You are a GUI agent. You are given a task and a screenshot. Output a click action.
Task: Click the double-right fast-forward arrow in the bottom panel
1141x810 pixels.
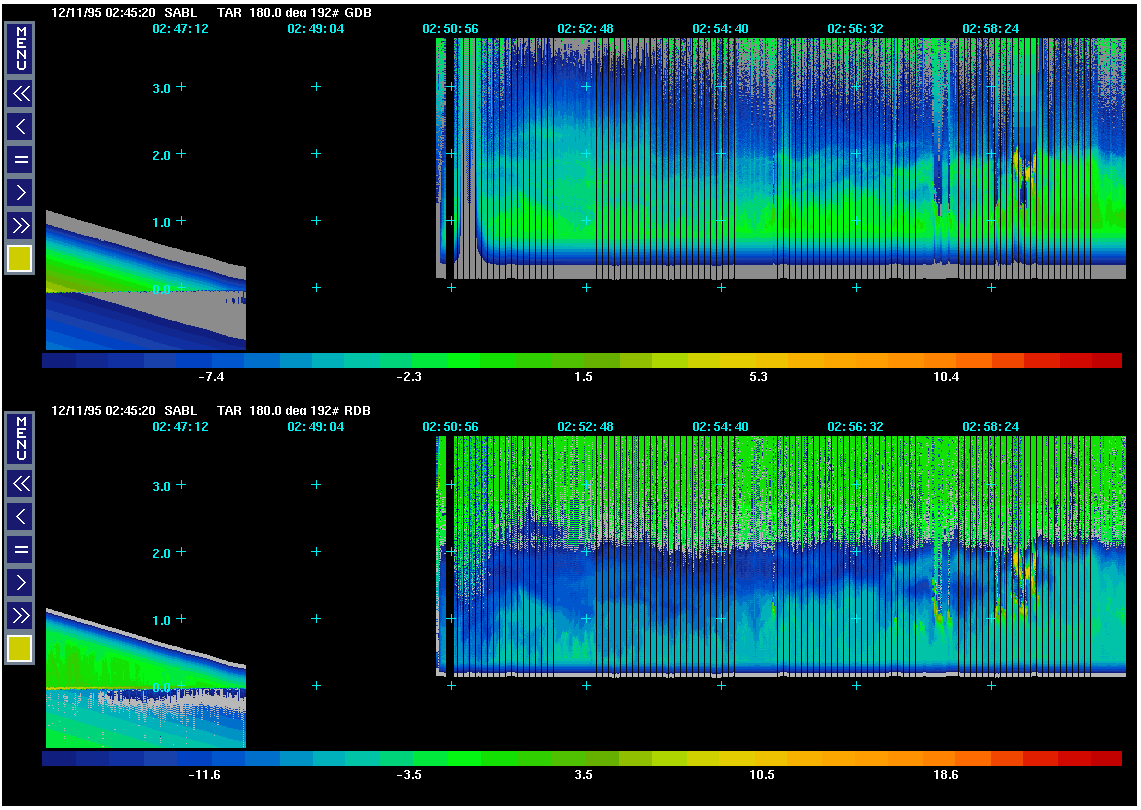point(20,614)
